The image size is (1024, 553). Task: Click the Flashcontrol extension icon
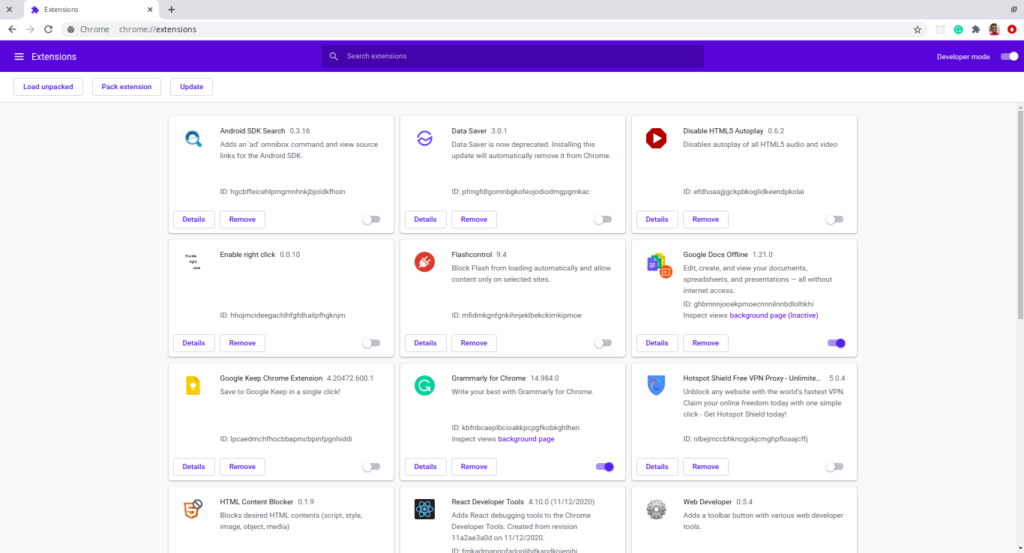[424, 262]
